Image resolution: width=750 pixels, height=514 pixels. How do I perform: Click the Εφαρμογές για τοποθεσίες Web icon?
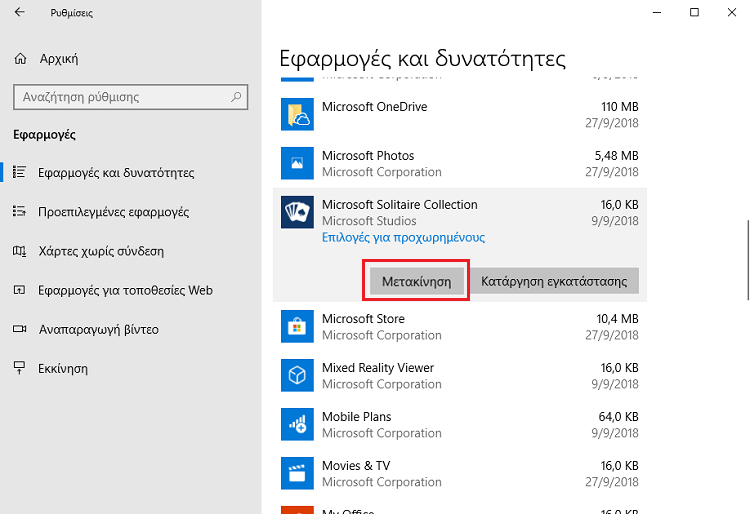coord(19,290)
